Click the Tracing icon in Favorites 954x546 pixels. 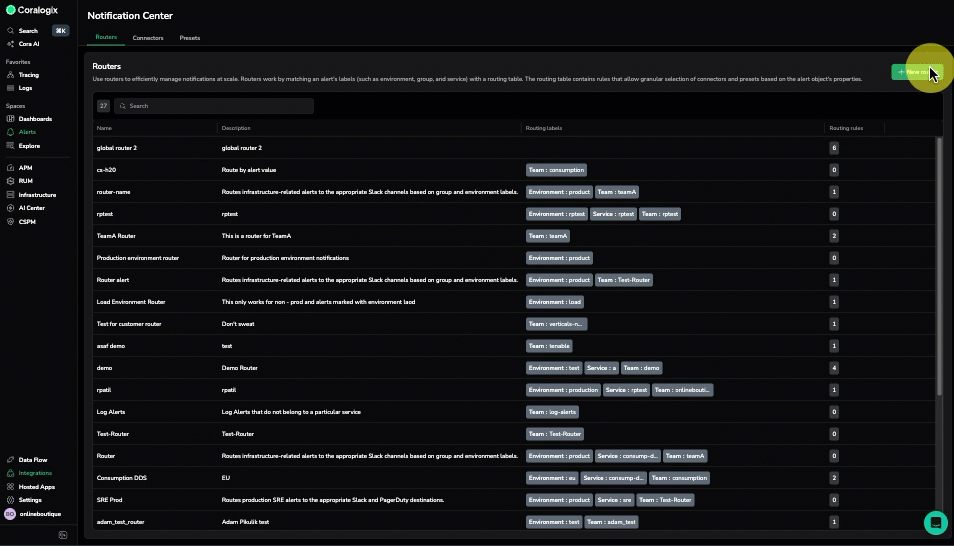(10, 75)
